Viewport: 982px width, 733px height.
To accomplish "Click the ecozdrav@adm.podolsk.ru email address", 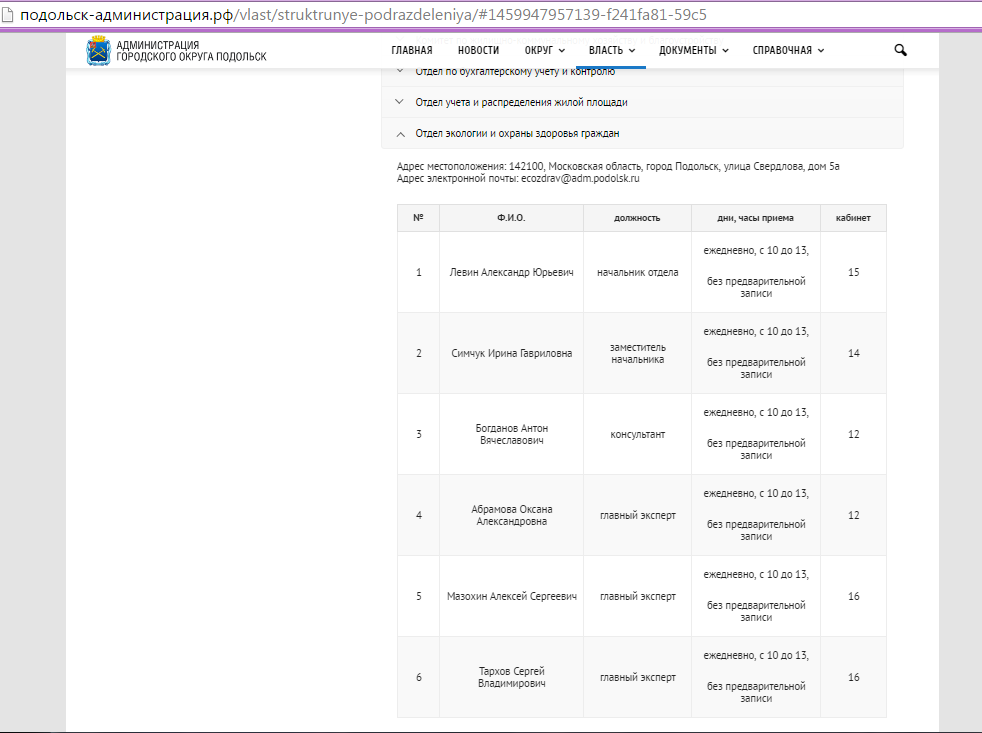I will (580, 178).
